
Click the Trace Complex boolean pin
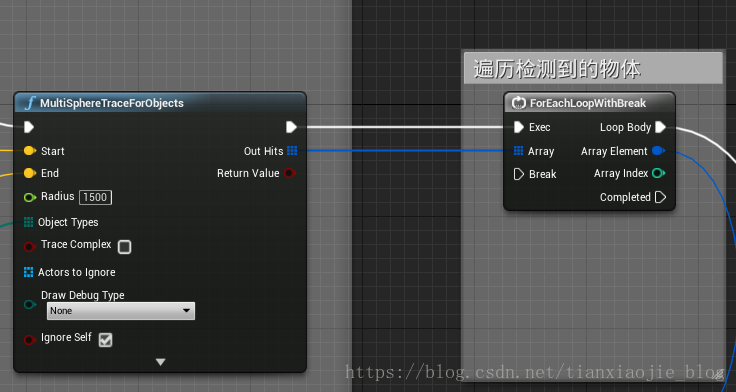(30, 246)
